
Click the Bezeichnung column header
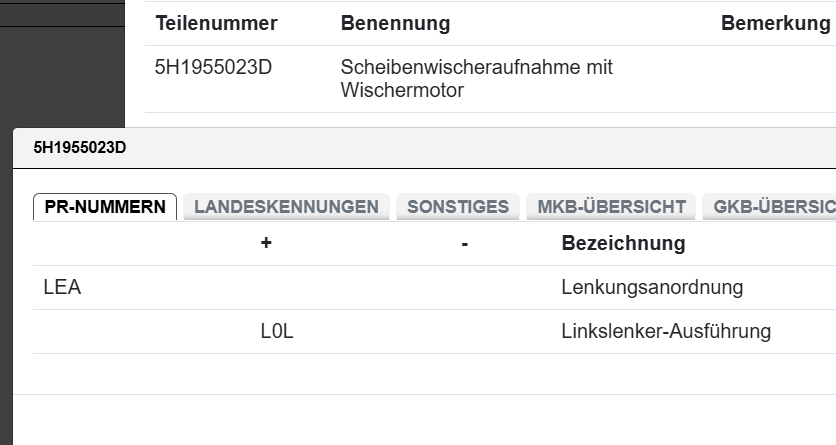pyautogui.click(x=623, y=243)
